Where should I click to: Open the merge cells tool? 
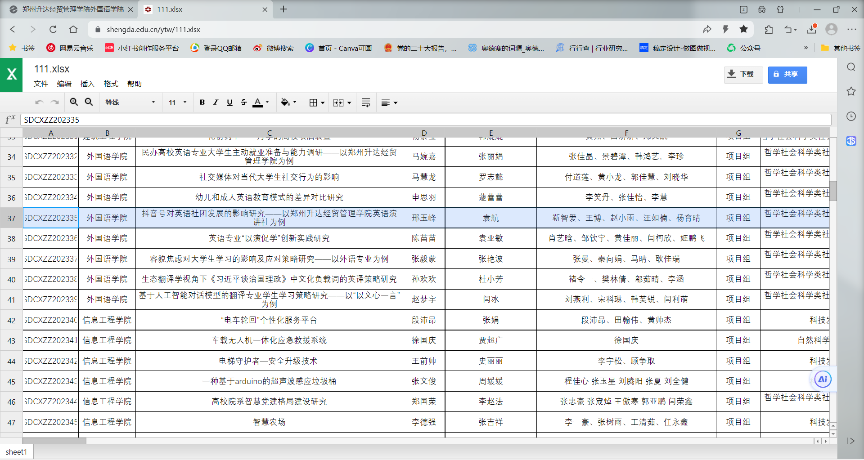339,102
